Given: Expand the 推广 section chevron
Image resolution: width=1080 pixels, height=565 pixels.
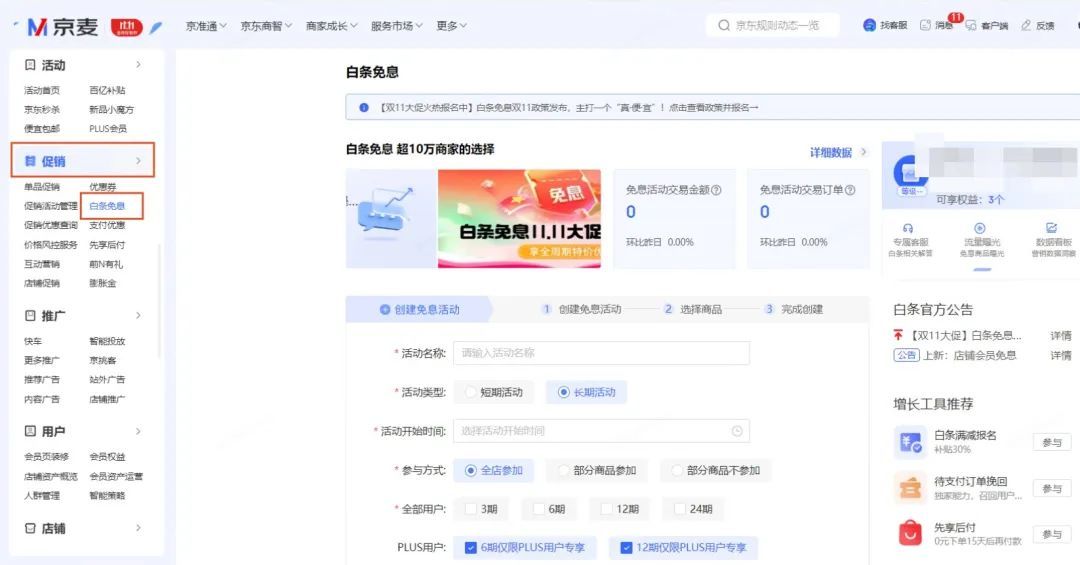Looking at the screenshot, I should pos(138,316).
